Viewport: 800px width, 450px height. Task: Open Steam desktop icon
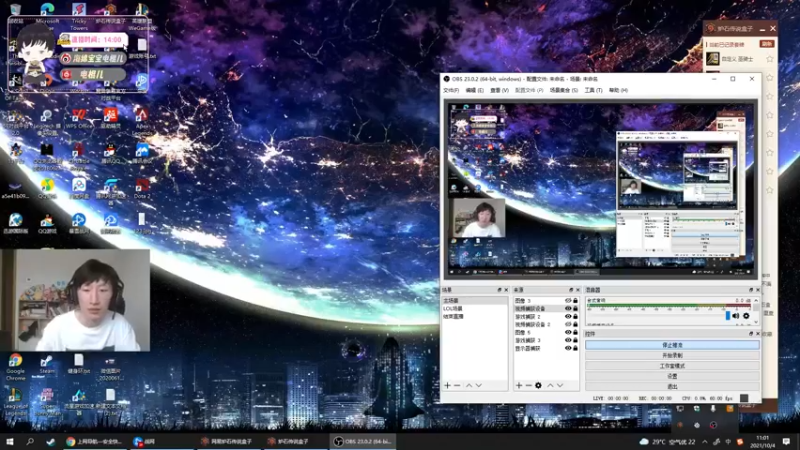tap(47, 365)
